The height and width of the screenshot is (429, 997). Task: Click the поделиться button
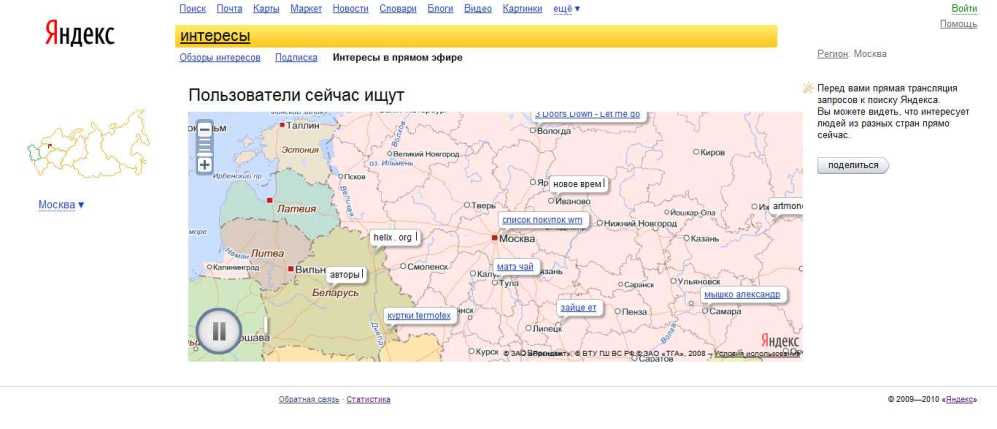853,165
